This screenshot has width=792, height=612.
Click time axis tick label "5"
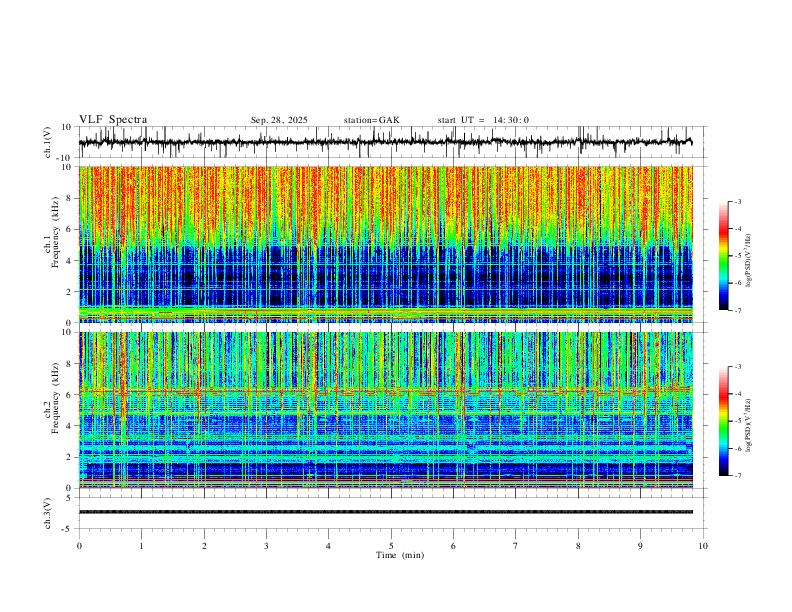(x=391, y=546)
